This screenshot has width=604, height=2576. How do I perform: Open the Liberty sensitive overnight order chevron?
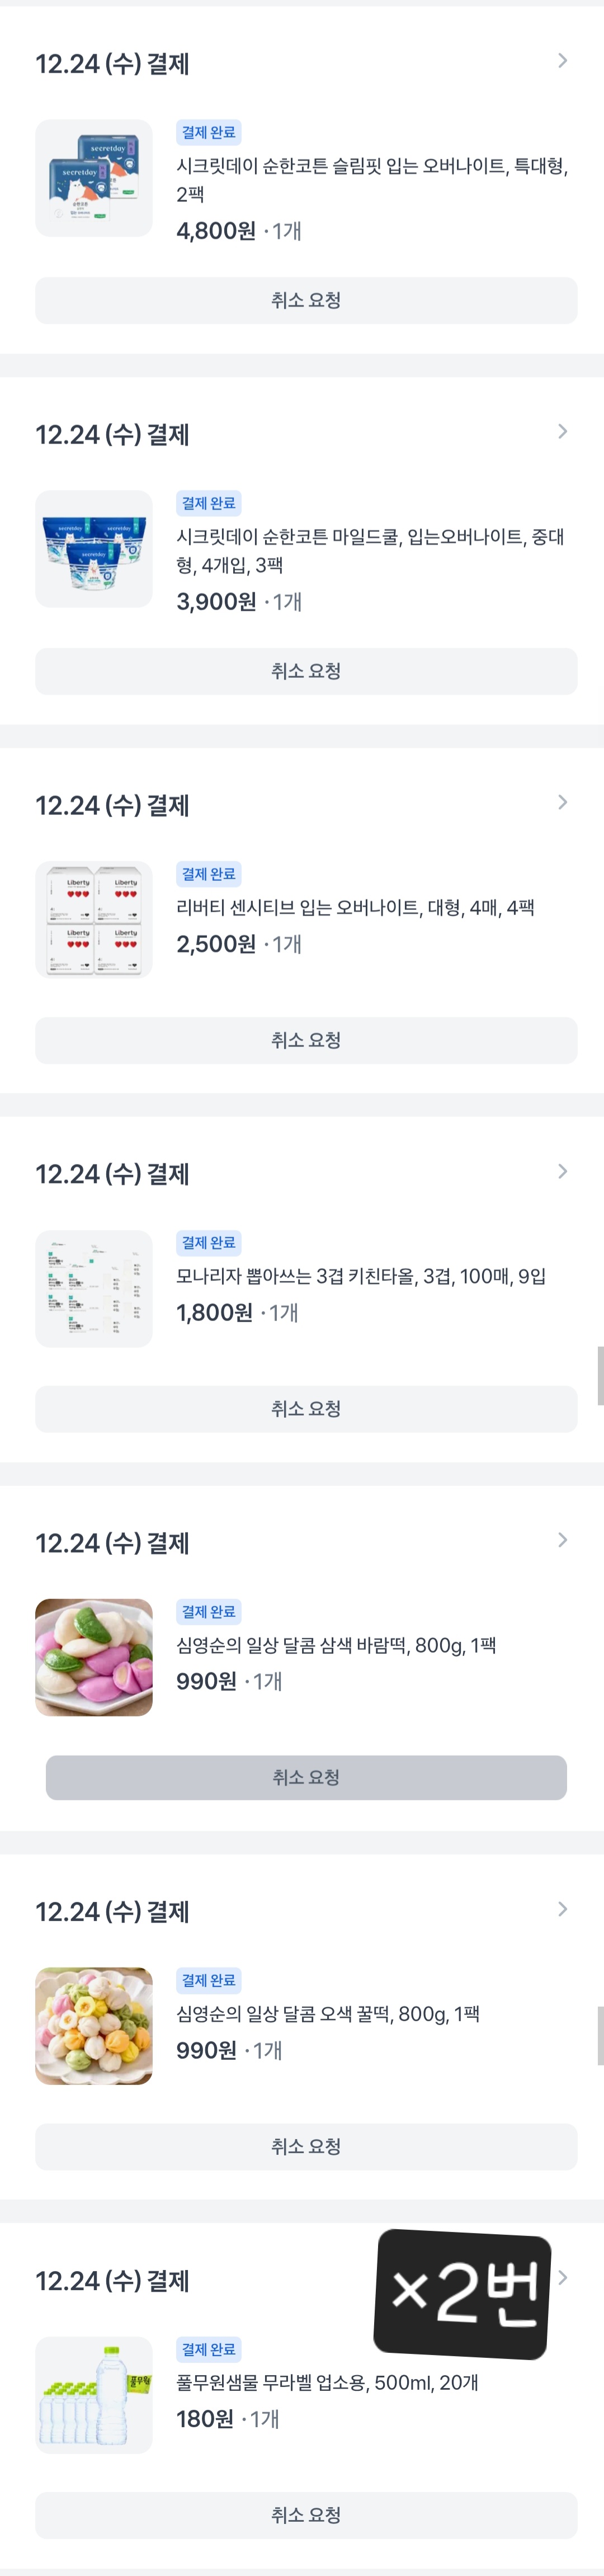pos(562,802)
